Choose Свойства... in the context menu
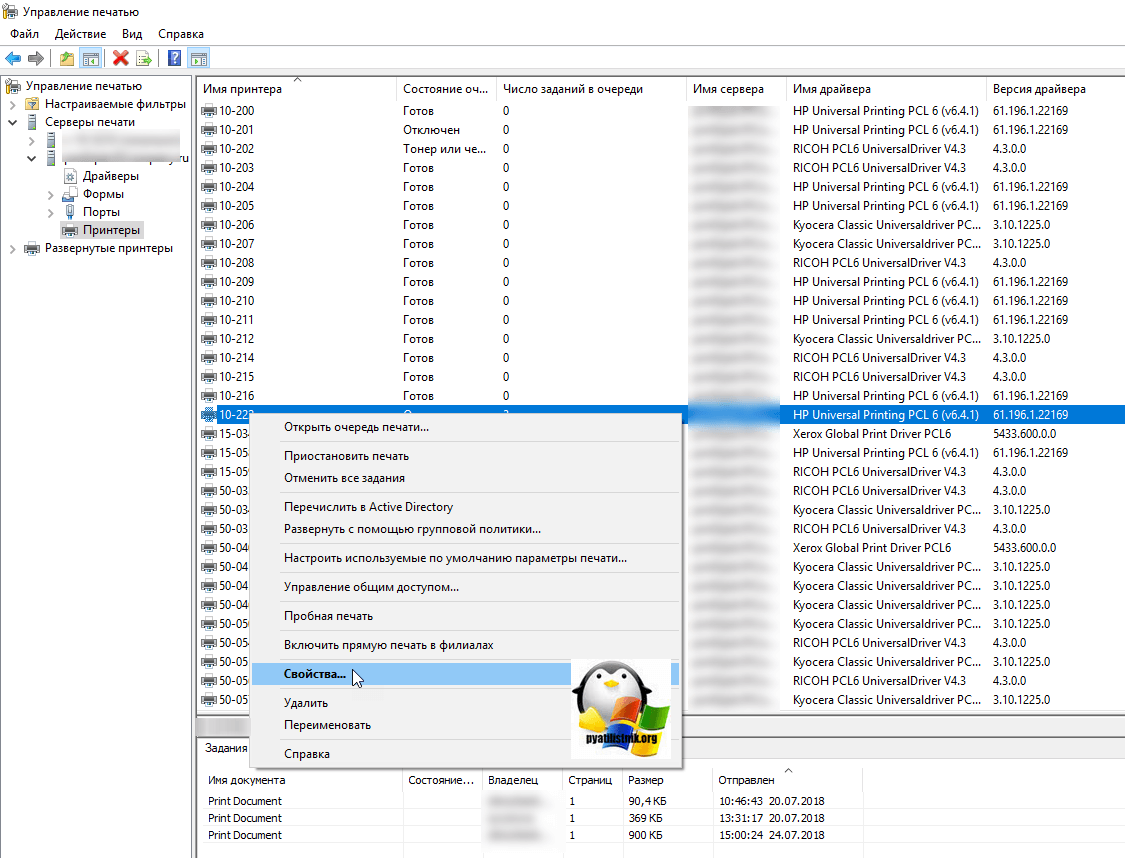 click(315, 675)
